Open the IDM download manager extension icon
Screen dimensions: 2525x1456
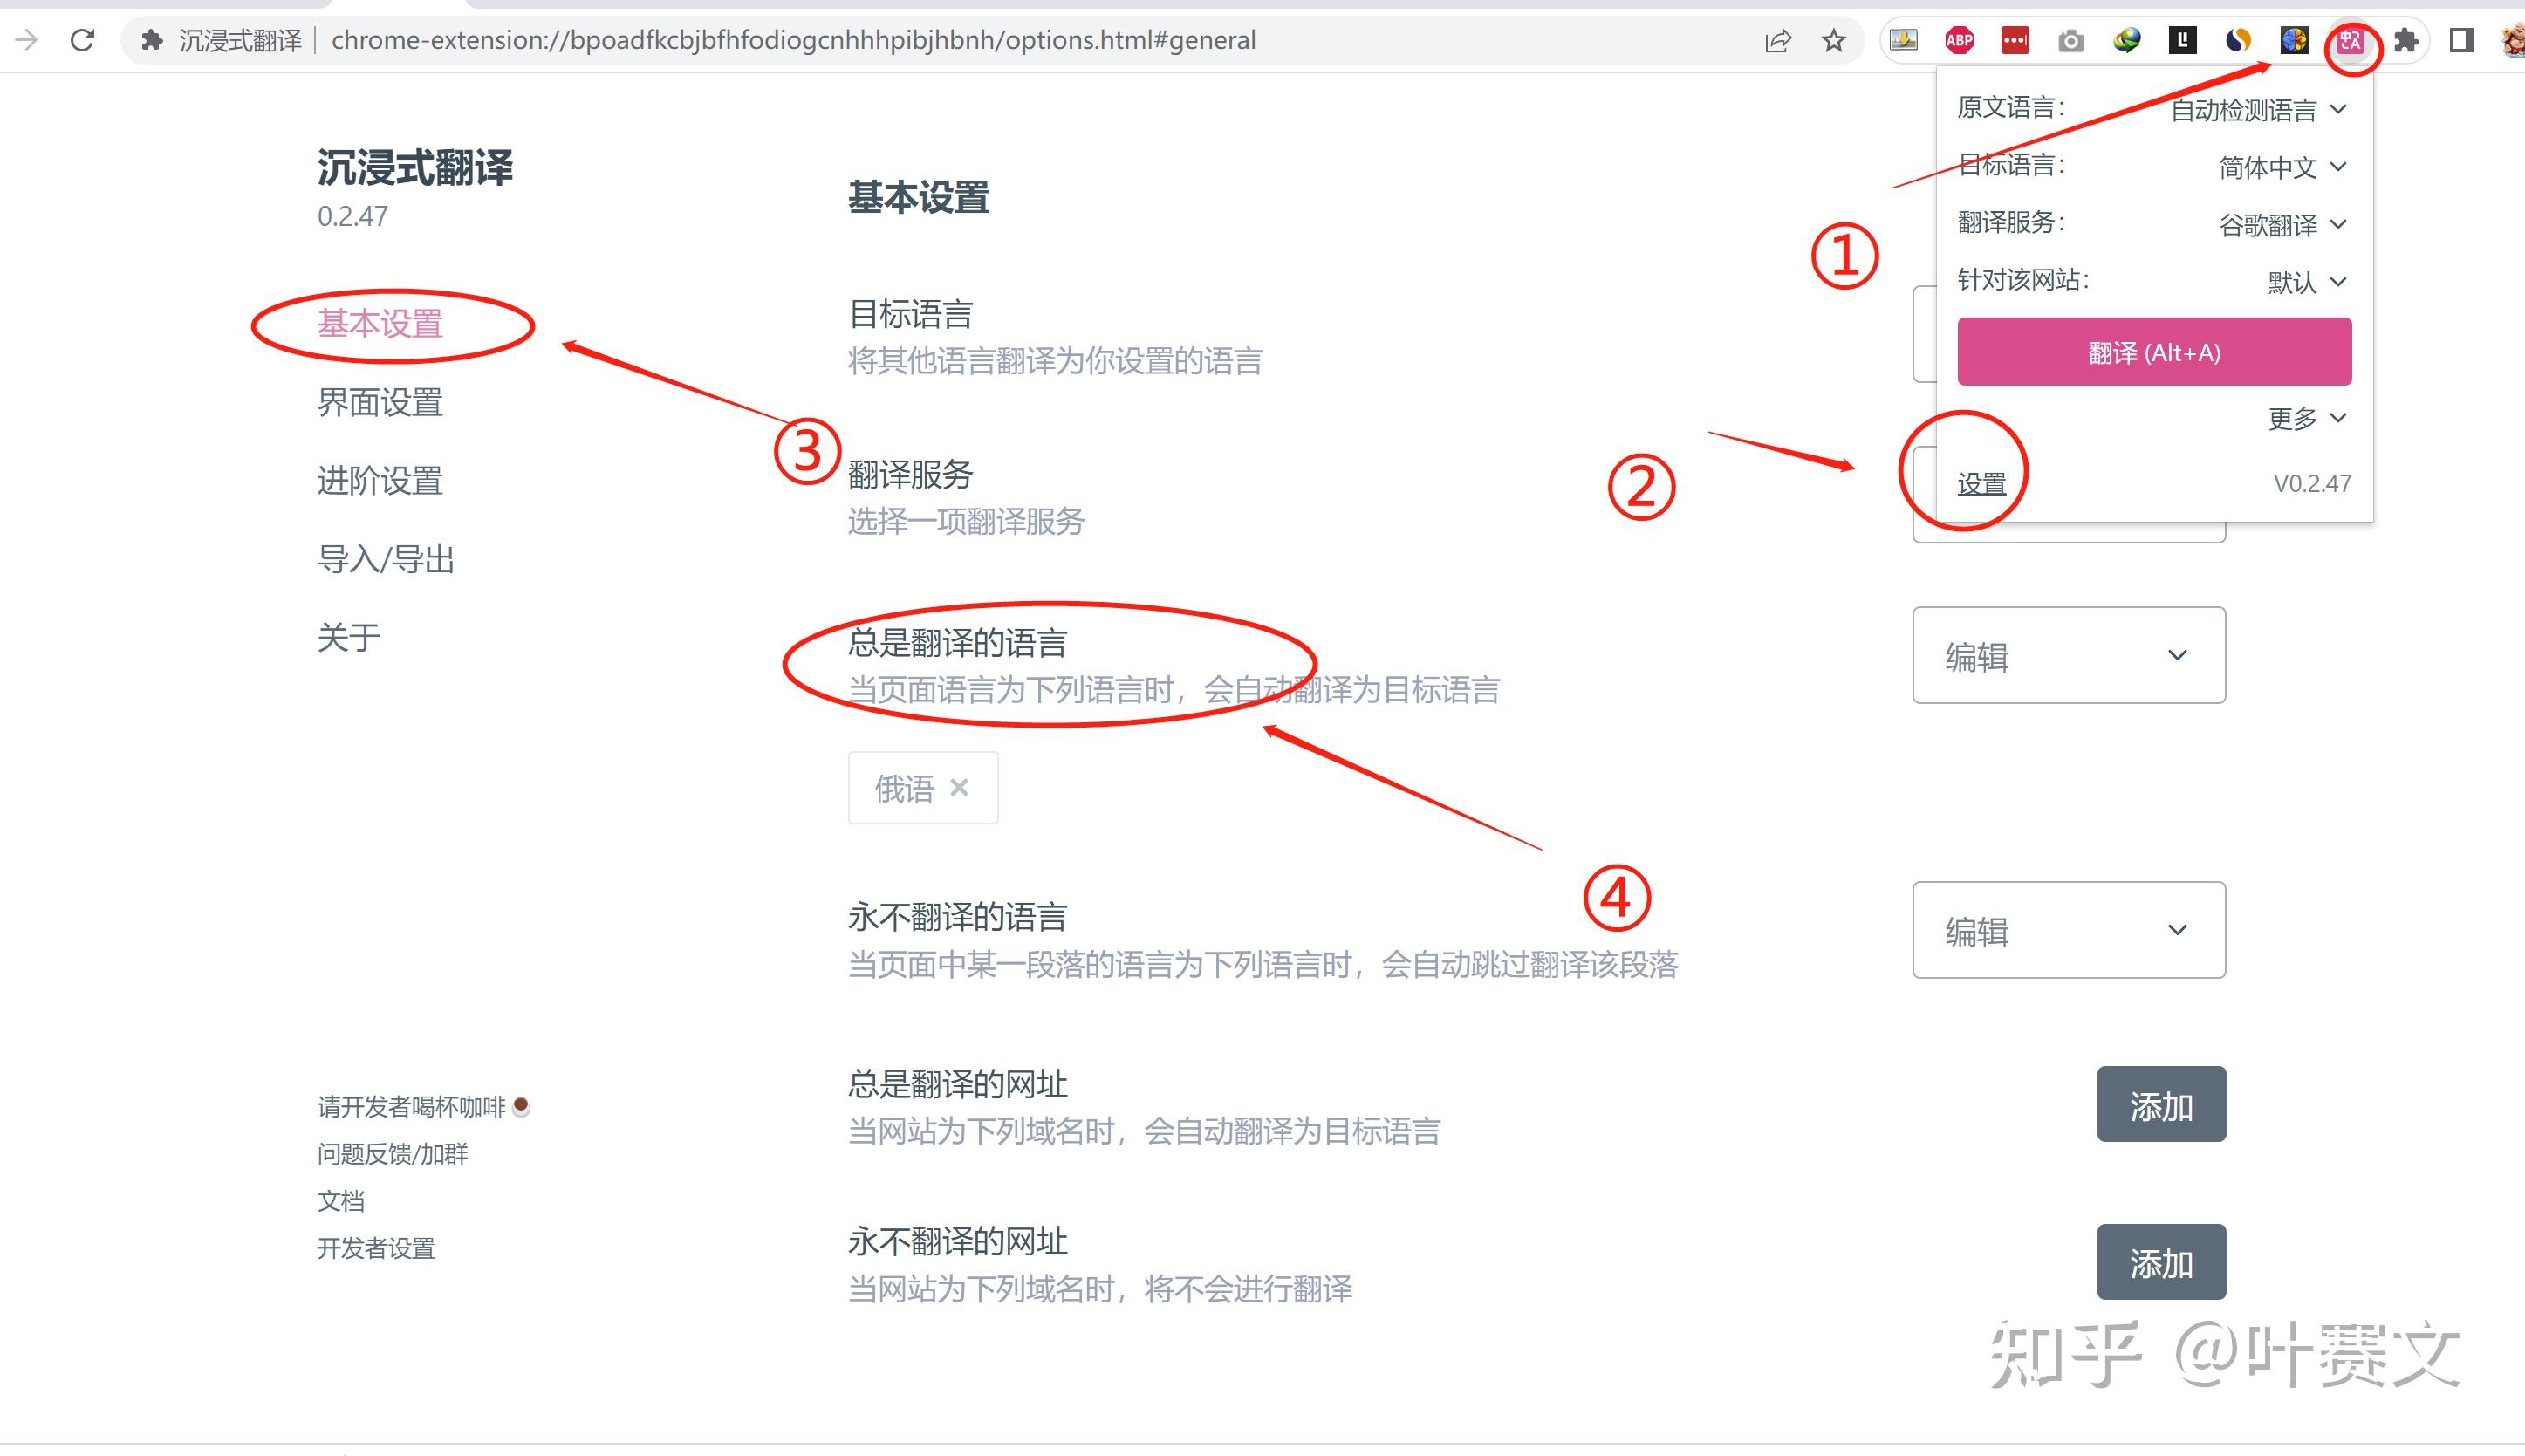(x=2128, y=41)
